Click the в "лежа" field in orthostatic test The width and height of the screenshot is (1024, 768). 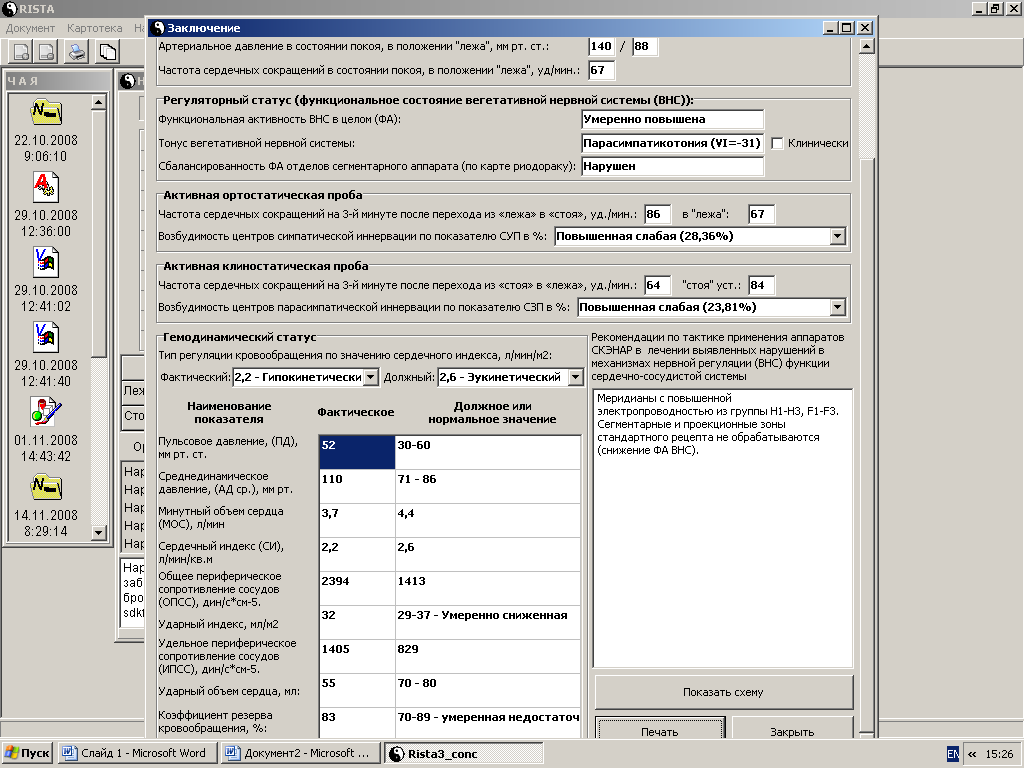point(761,214)
